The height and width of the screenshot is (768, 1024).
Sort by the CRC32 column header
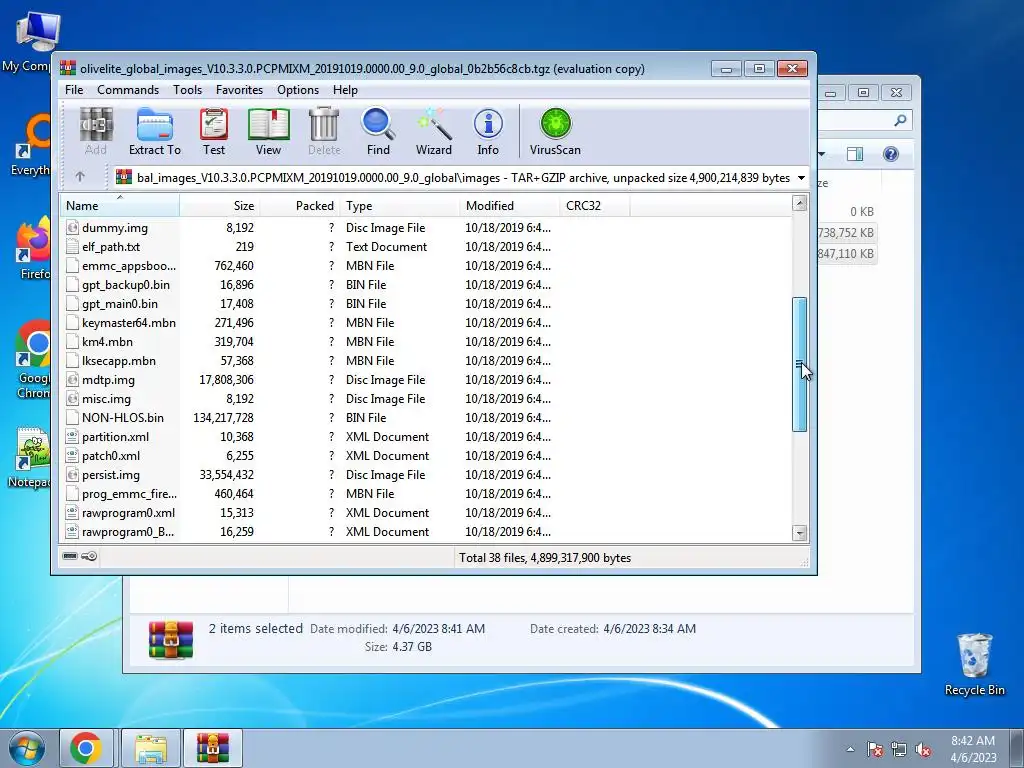594,206
